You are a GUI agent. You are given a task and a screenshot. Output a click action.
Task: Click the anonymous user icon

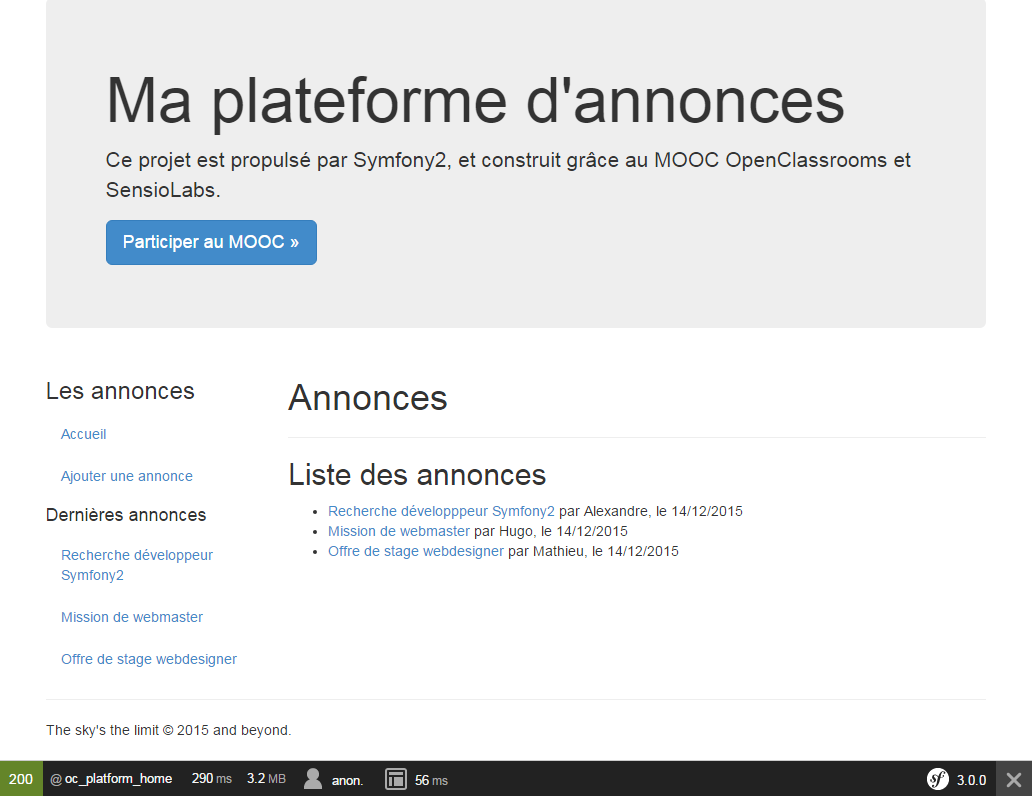313,779
